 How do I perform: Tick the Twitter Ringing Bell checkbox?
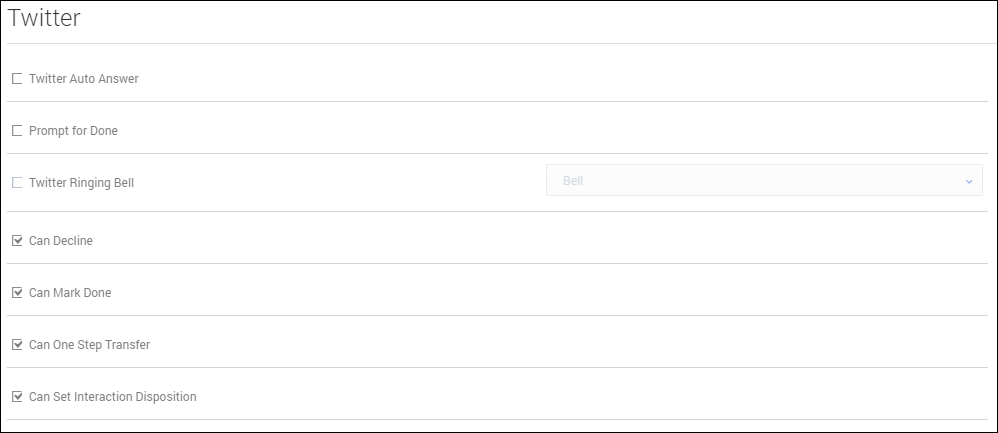coord(17,183)
